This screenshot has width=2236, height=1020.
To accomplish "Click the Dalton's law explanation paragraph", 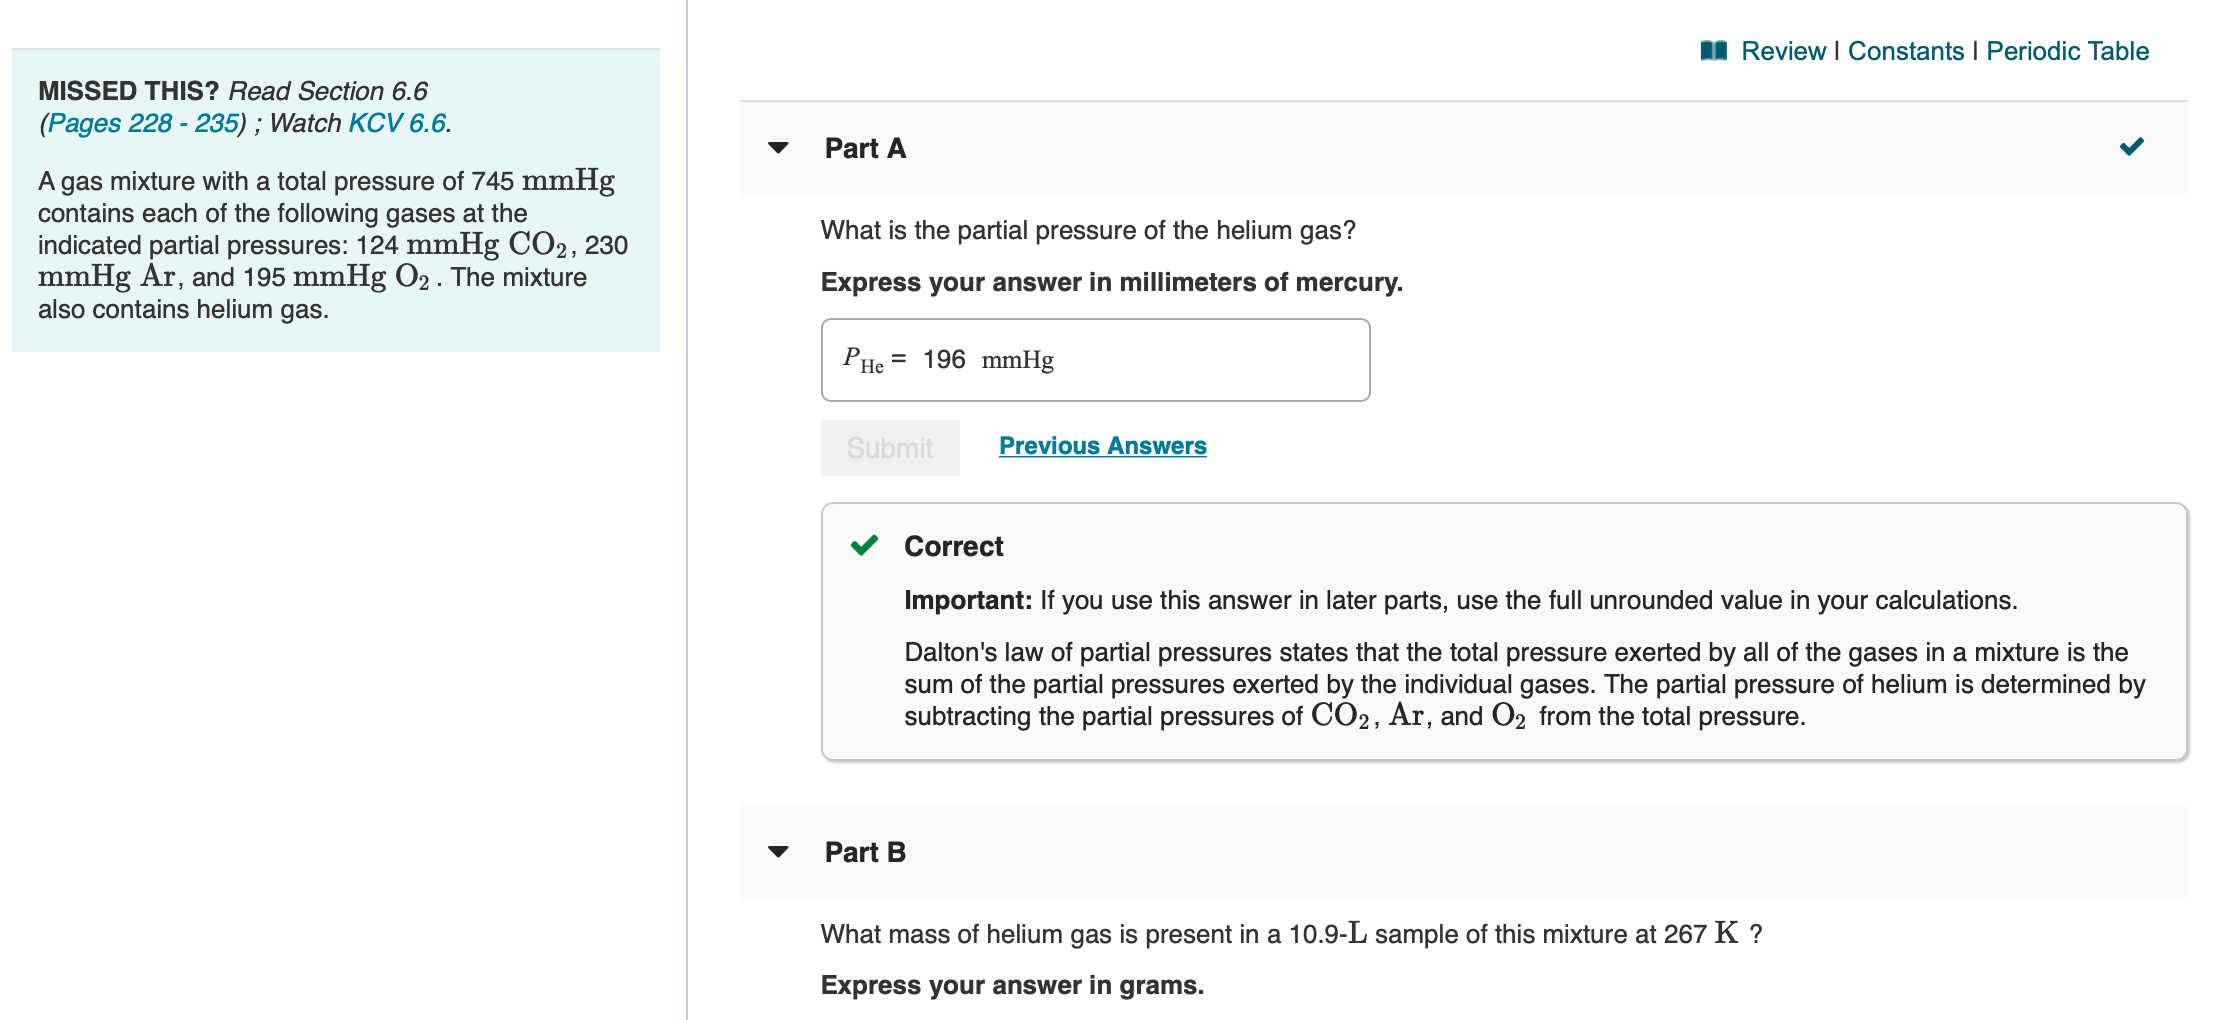I will pyautogui.click(x=1524, y=684).
